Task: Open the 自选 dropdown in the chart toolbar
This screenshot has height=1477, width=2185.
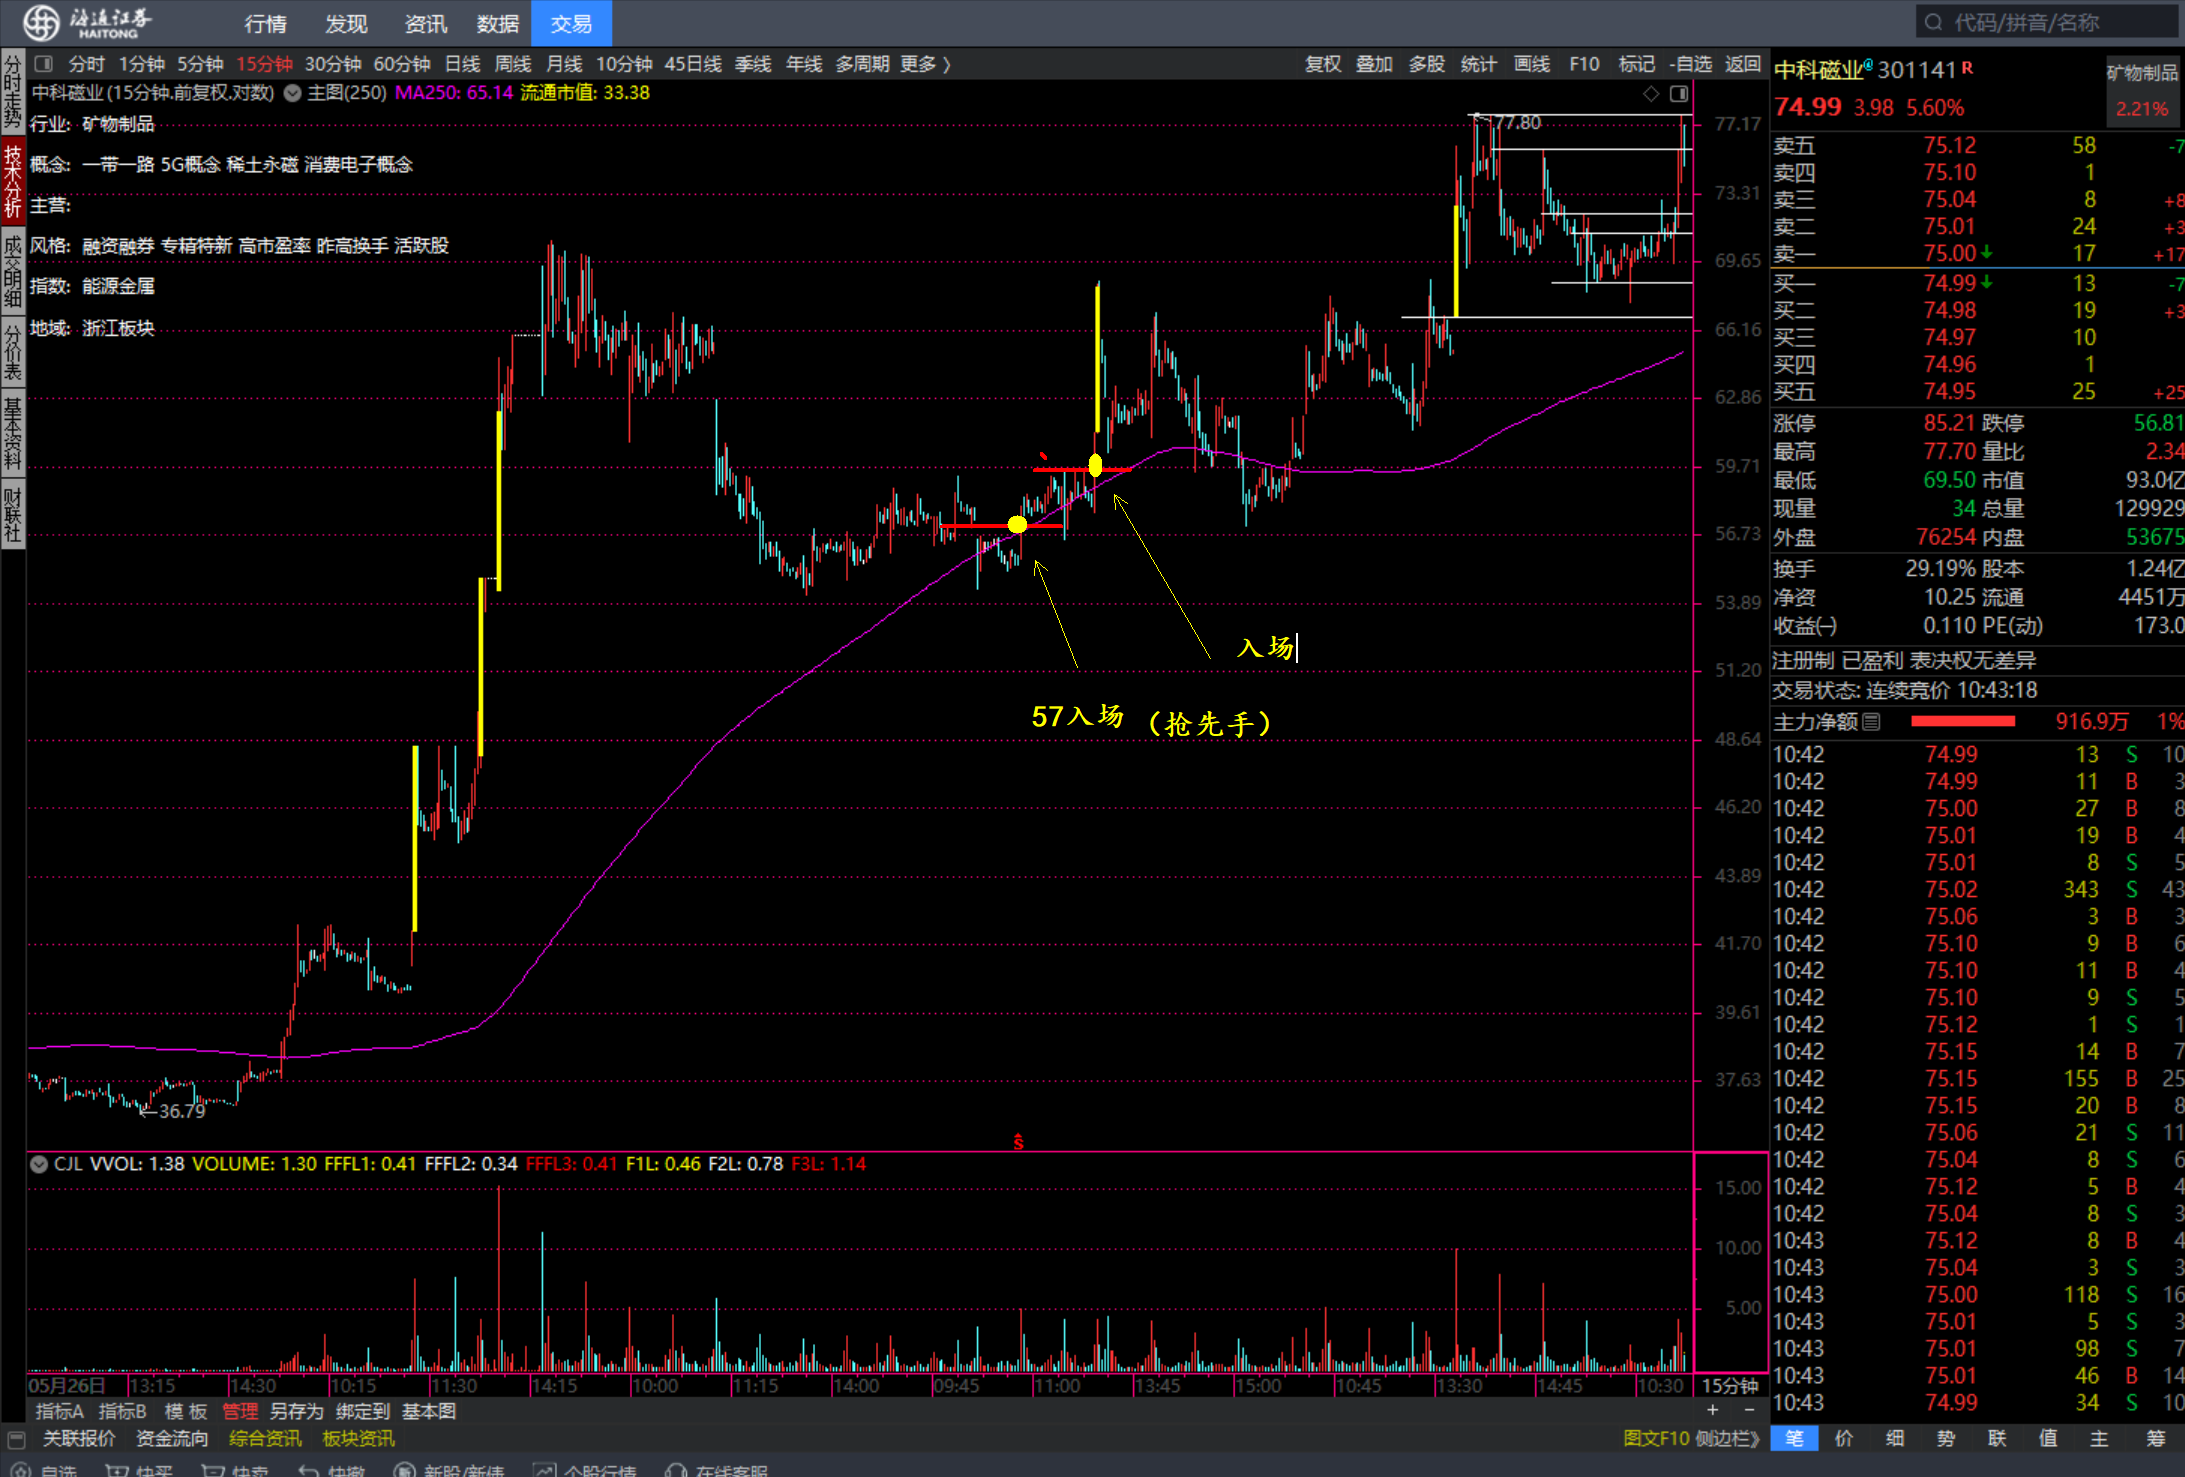Action: [x=1691, y=64]
